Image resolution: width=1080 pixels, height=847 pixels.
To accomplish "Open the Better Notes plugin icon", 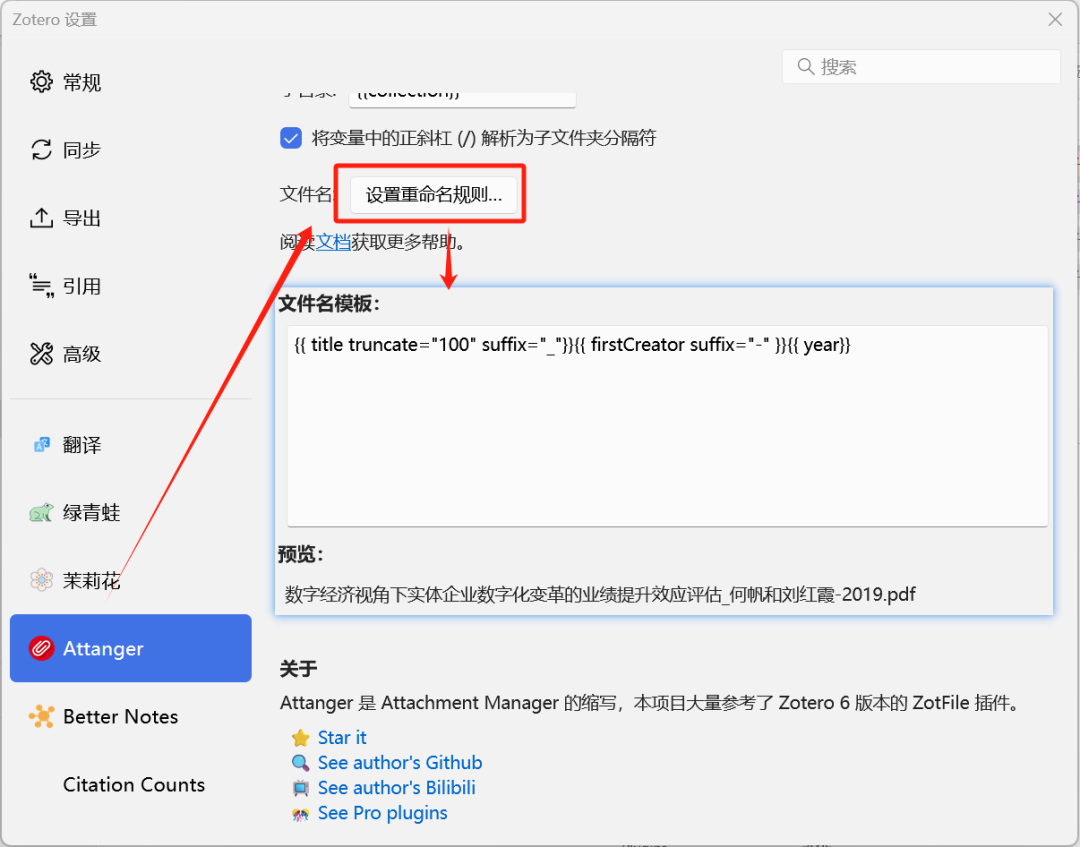I will click(41, 716).
